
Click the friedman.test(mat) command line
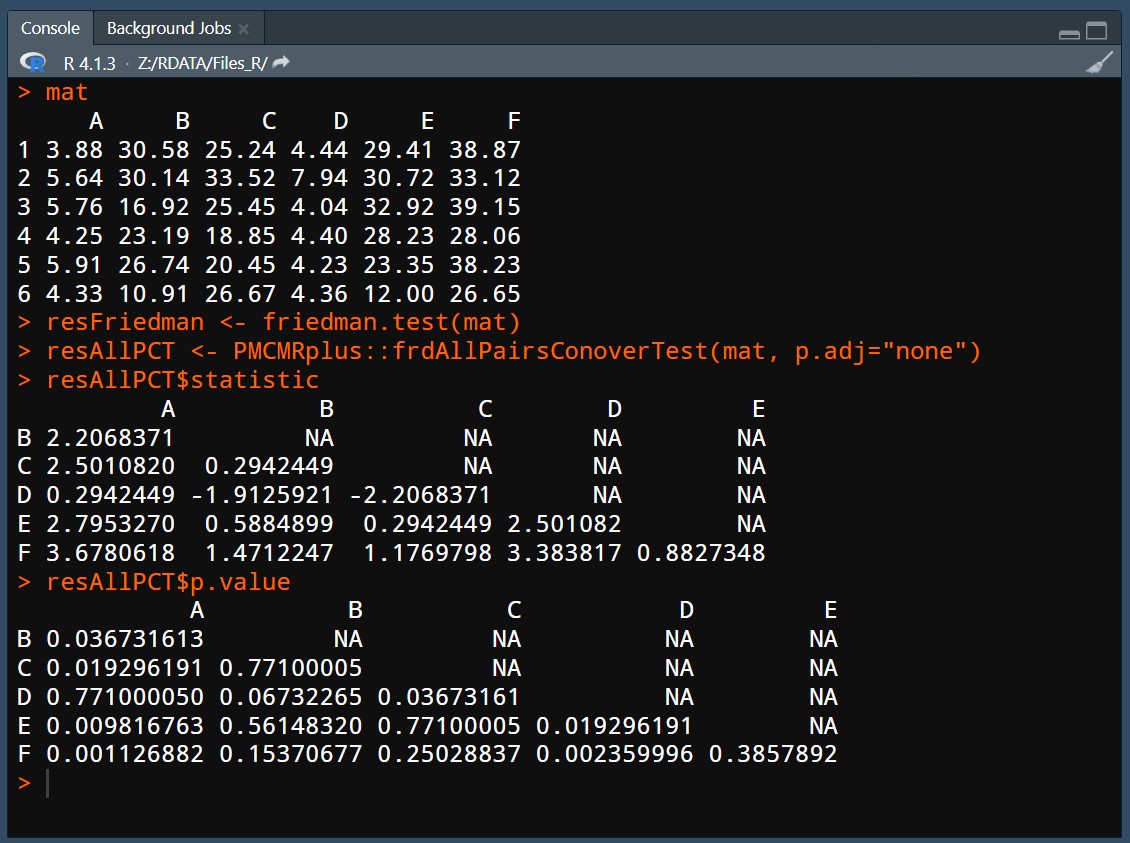(283, 322)
